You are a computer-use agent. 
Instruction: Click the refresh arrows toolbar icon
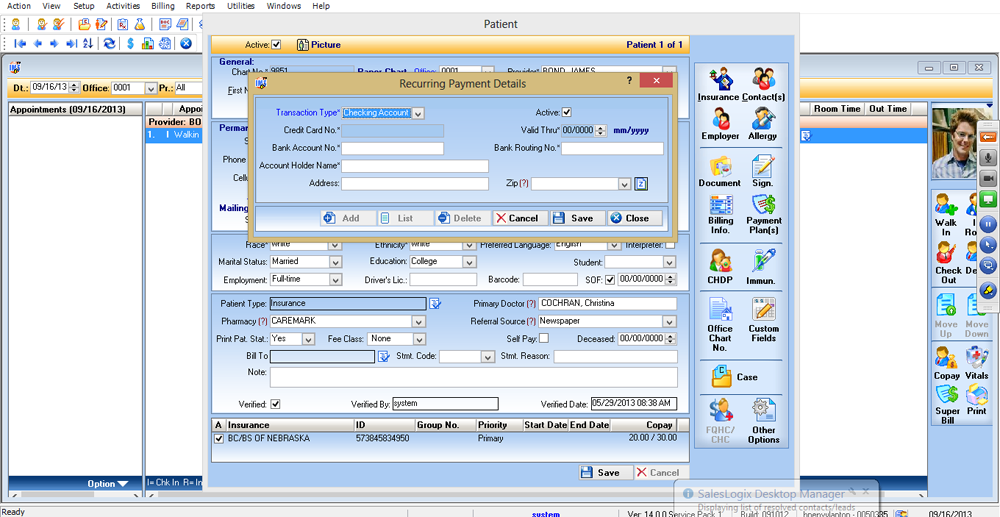pyautogui.click(x=110, y=43)
